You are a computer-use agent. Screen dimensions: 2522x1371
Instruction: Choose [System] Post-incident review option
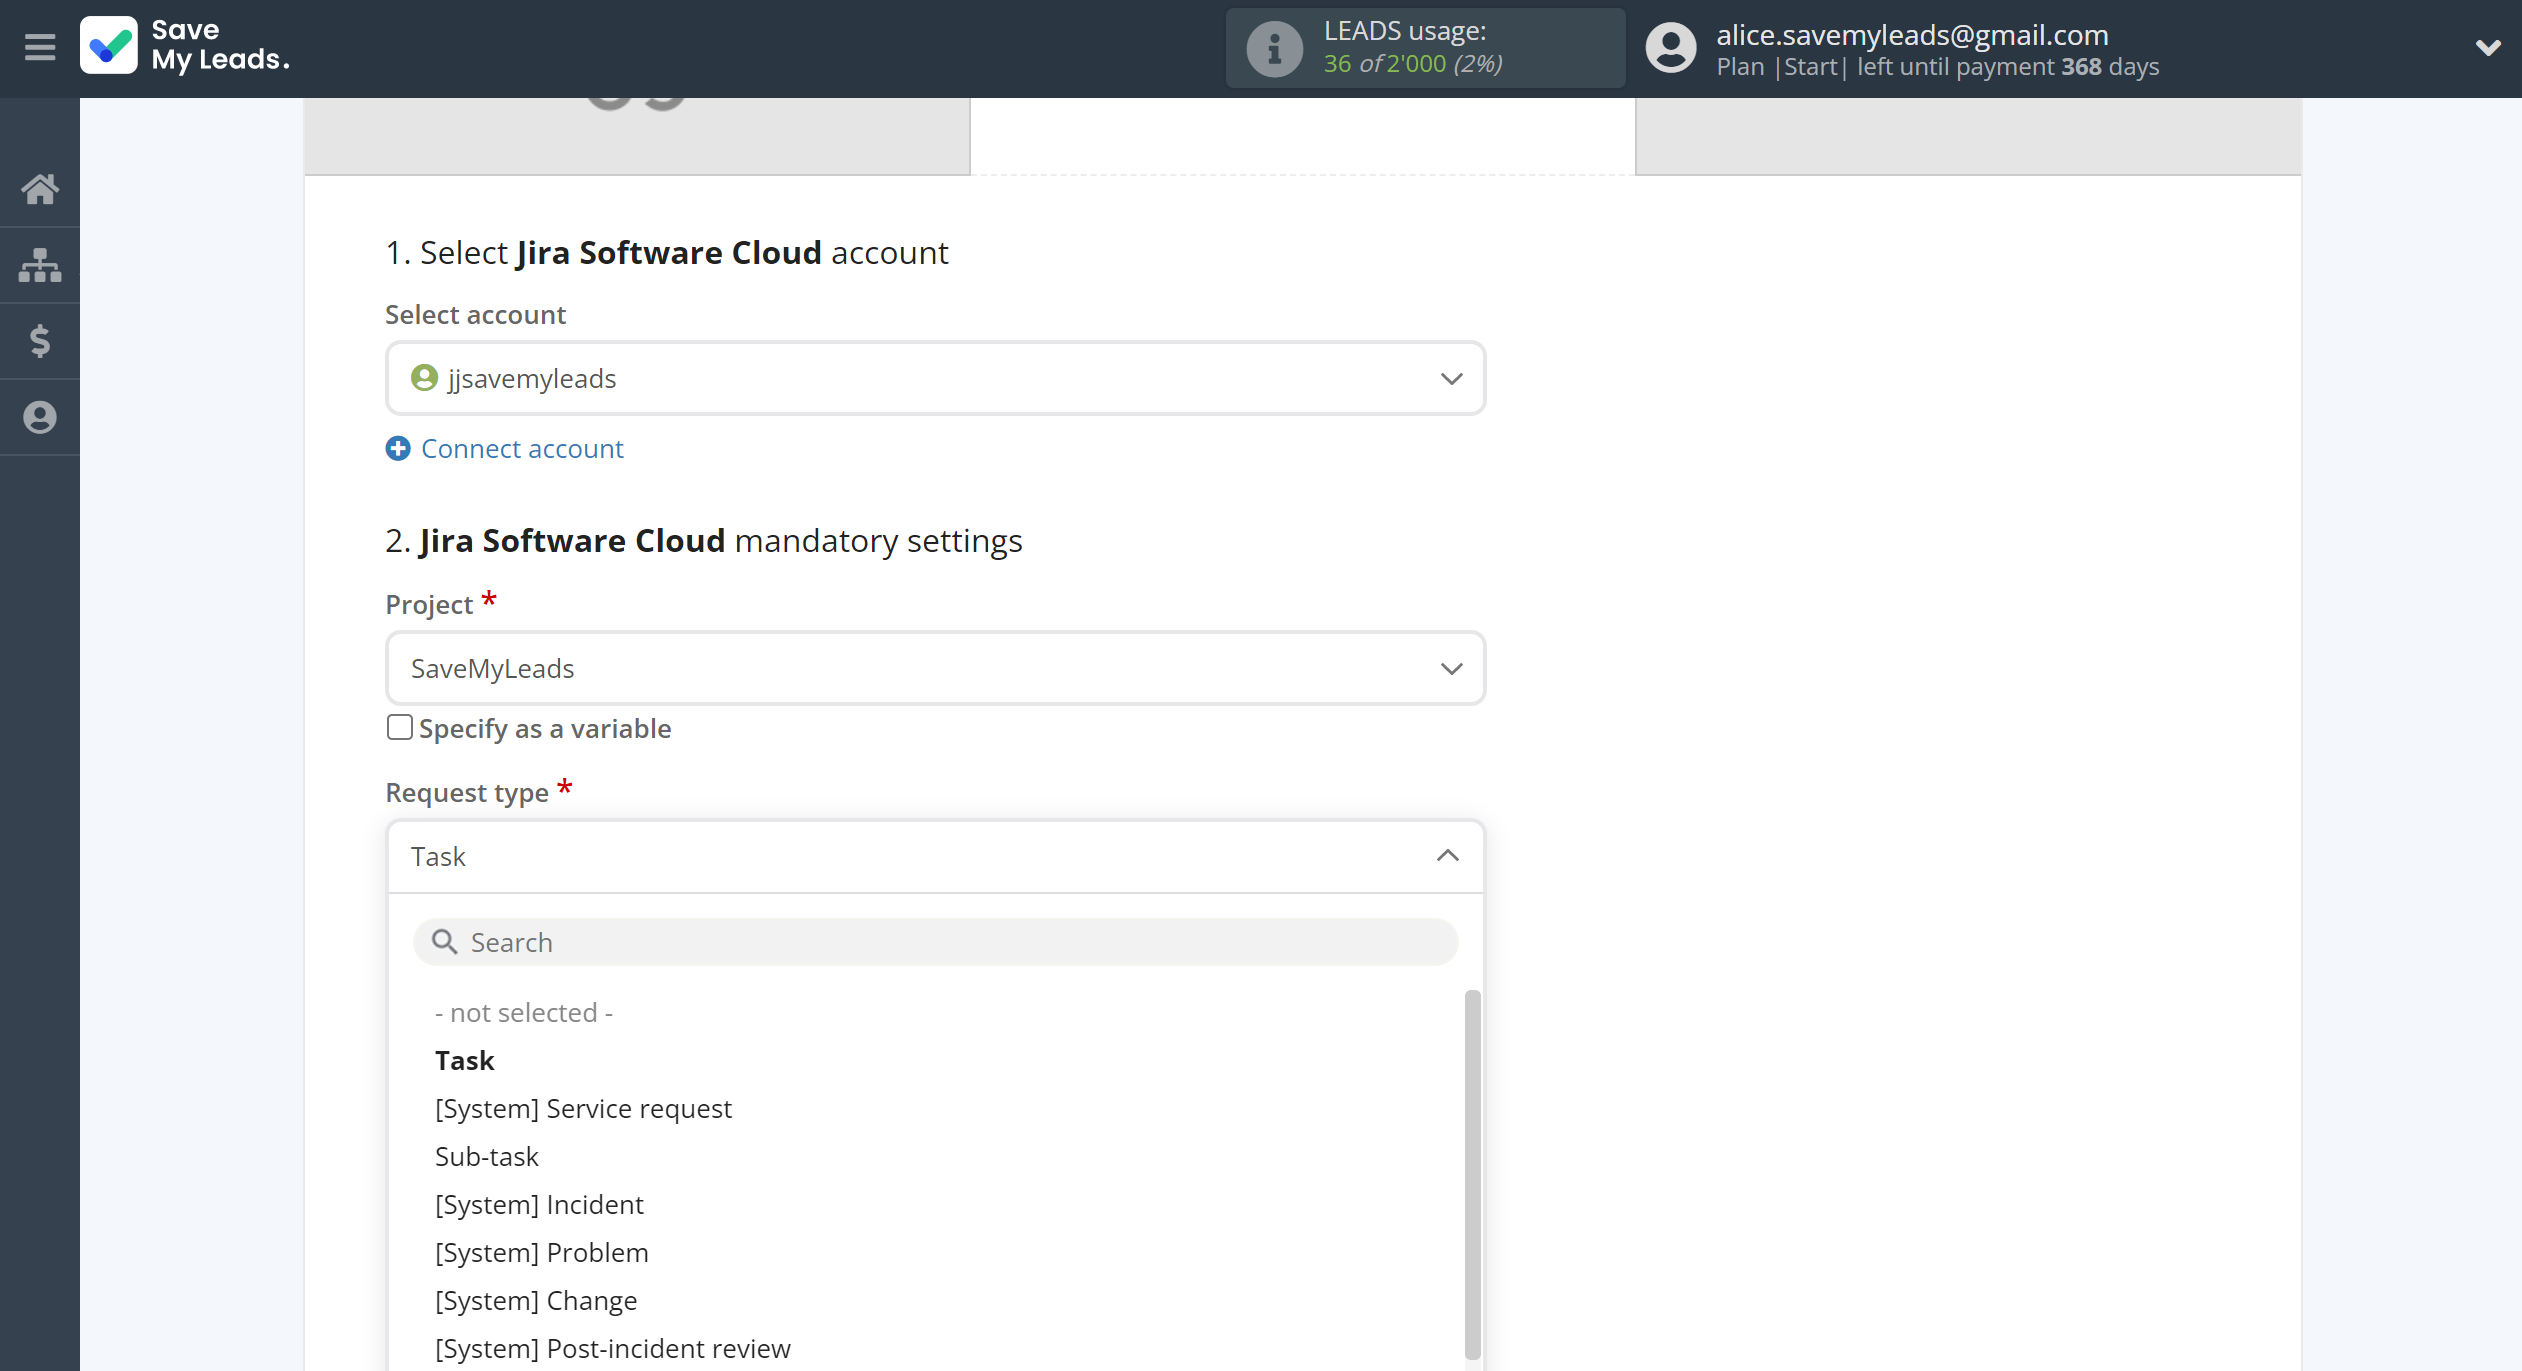pos(612,1348)
